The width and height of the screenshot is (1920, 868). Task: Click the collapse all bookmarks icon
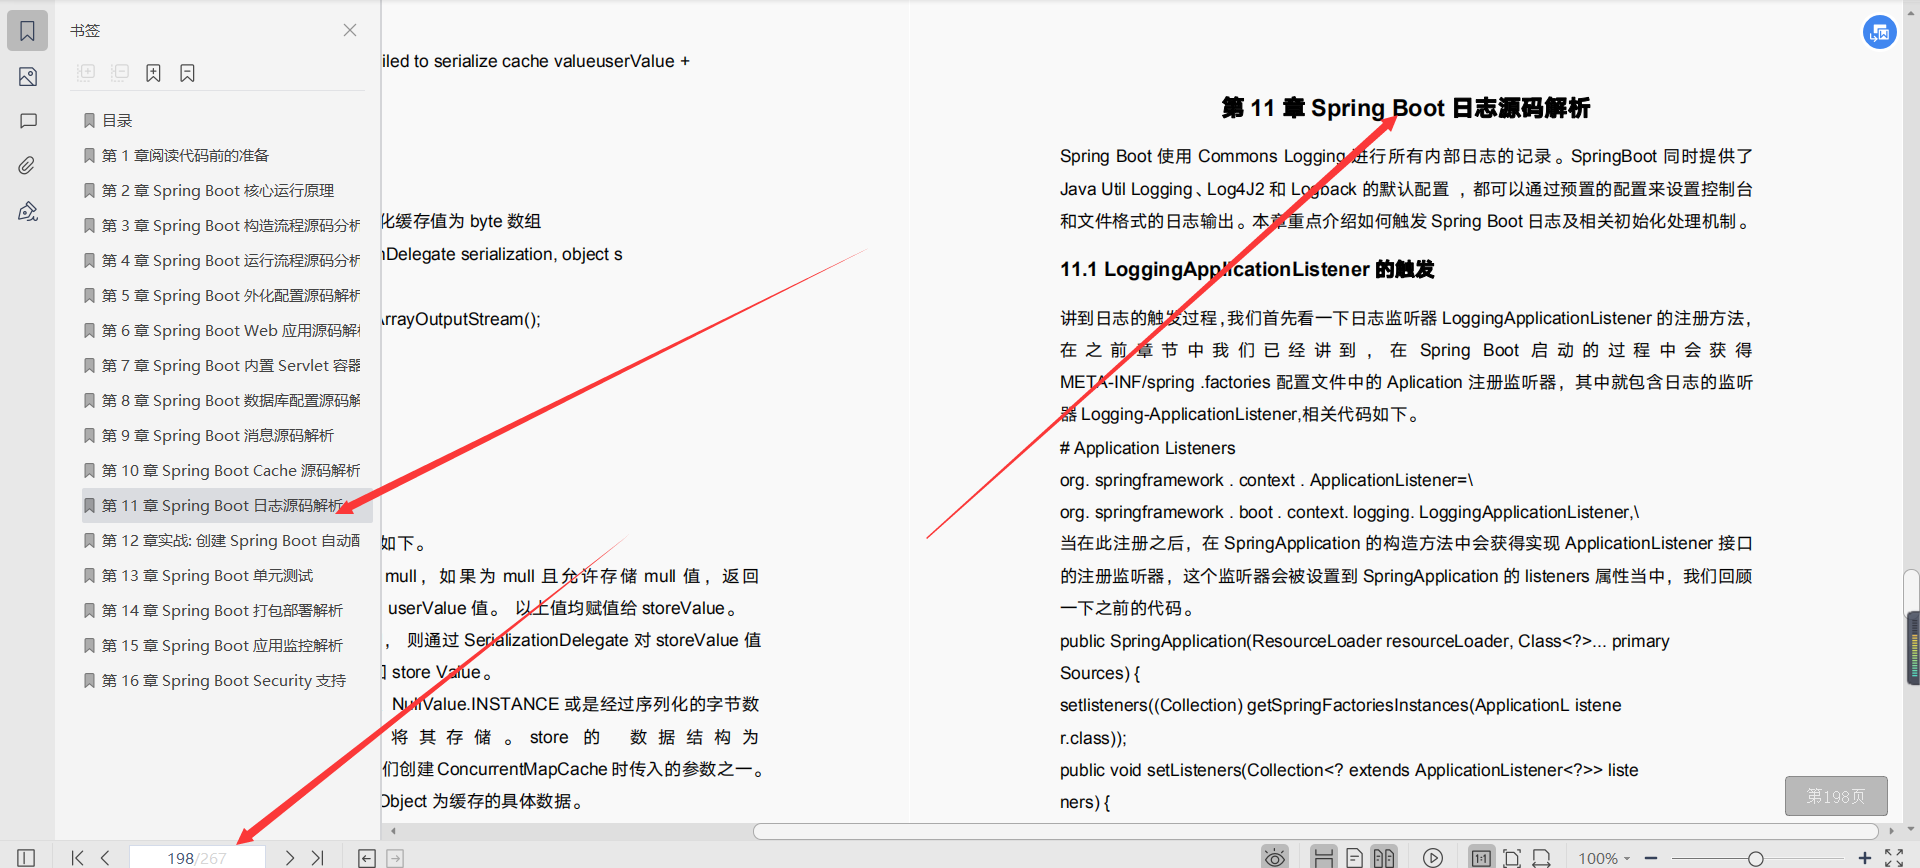pos(120,73)
